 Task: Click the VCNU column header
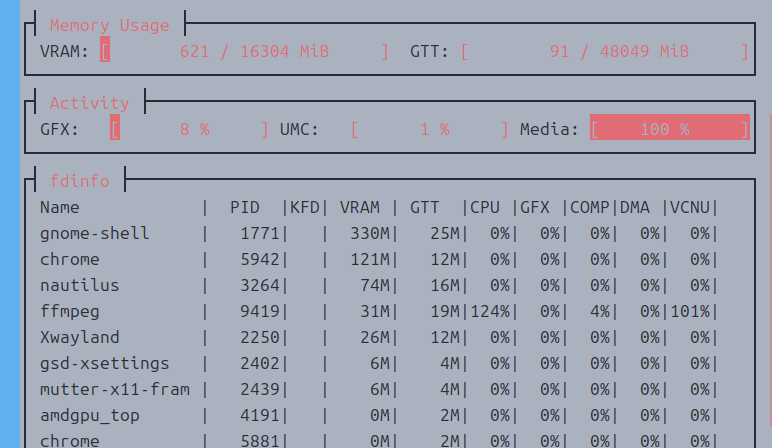[689, 207]
